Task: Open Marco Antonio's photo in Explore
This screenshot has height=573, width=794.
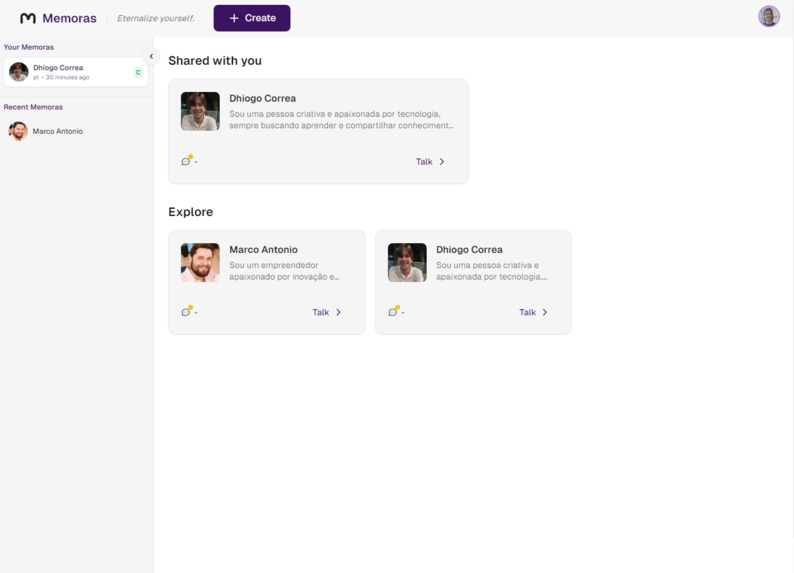Action: tap(201, 262)
